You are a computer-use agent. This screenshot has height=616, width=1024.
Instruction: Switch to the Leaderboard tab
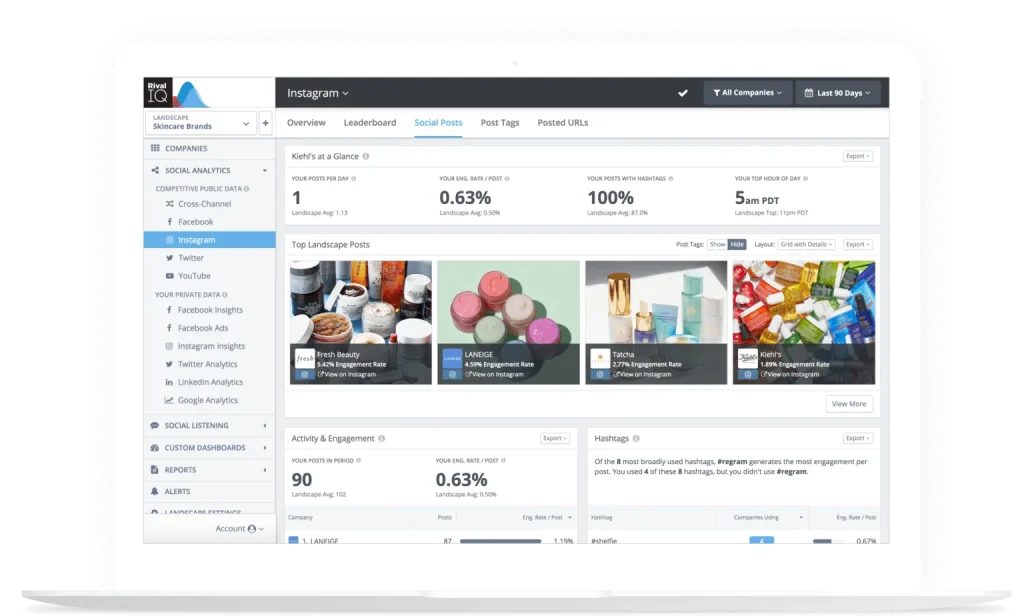[x=370, y=123]
